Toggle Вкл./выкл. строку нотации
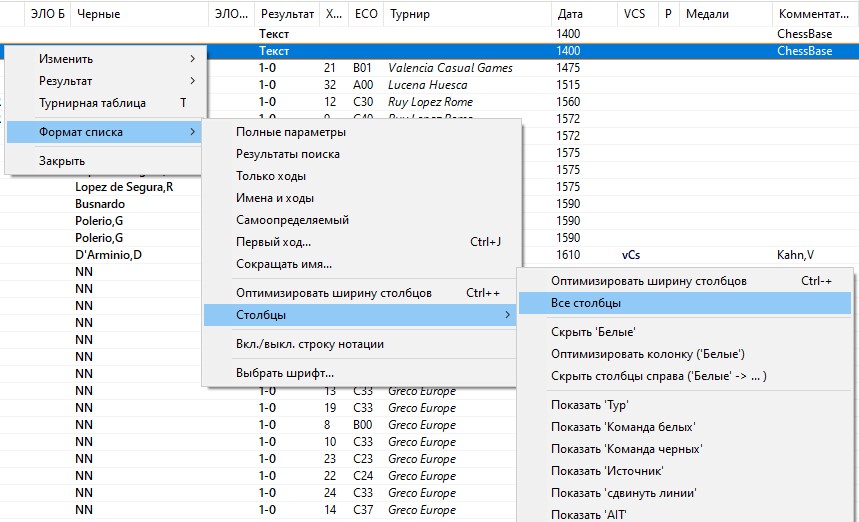 tap(360, 344)
